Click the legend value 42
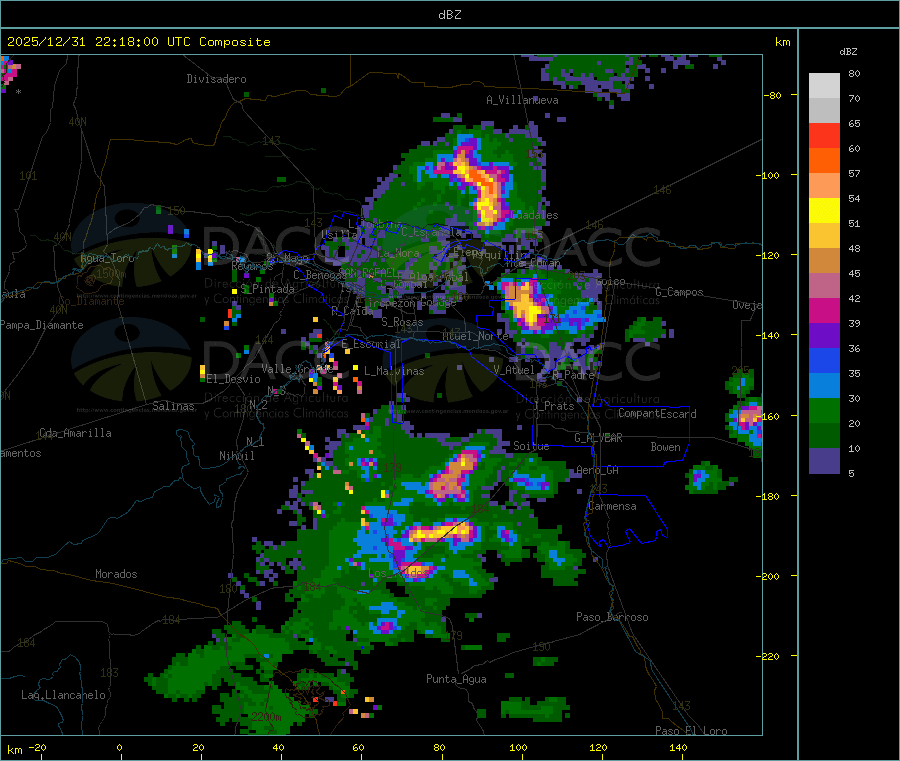 854,298
